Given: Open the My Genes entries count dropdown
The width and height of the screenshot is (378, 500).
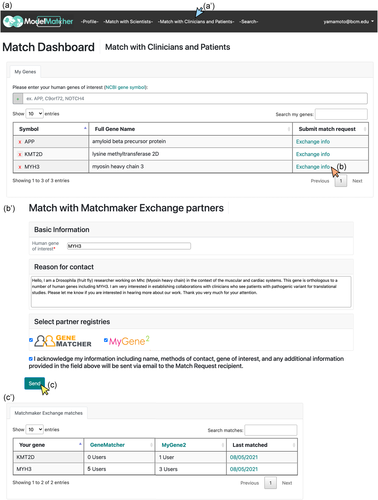Looking at the screenshot, I should click(34, 114).
